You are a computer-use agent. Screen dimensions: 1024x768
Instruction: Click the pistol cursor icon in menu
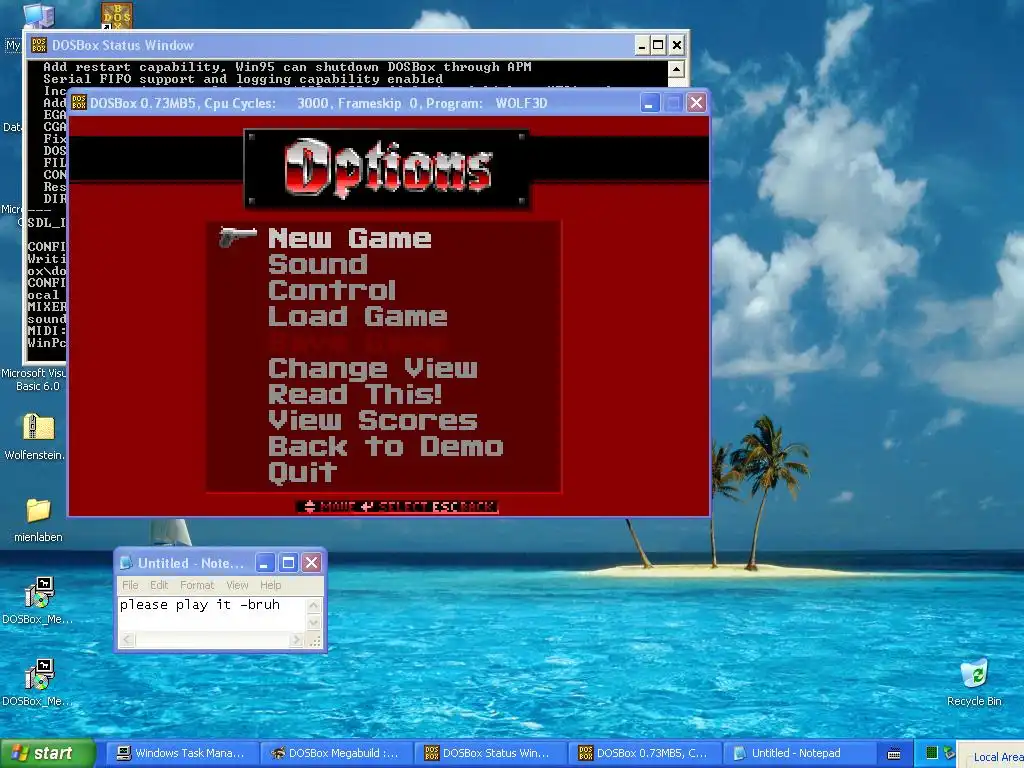coord(238,237)
